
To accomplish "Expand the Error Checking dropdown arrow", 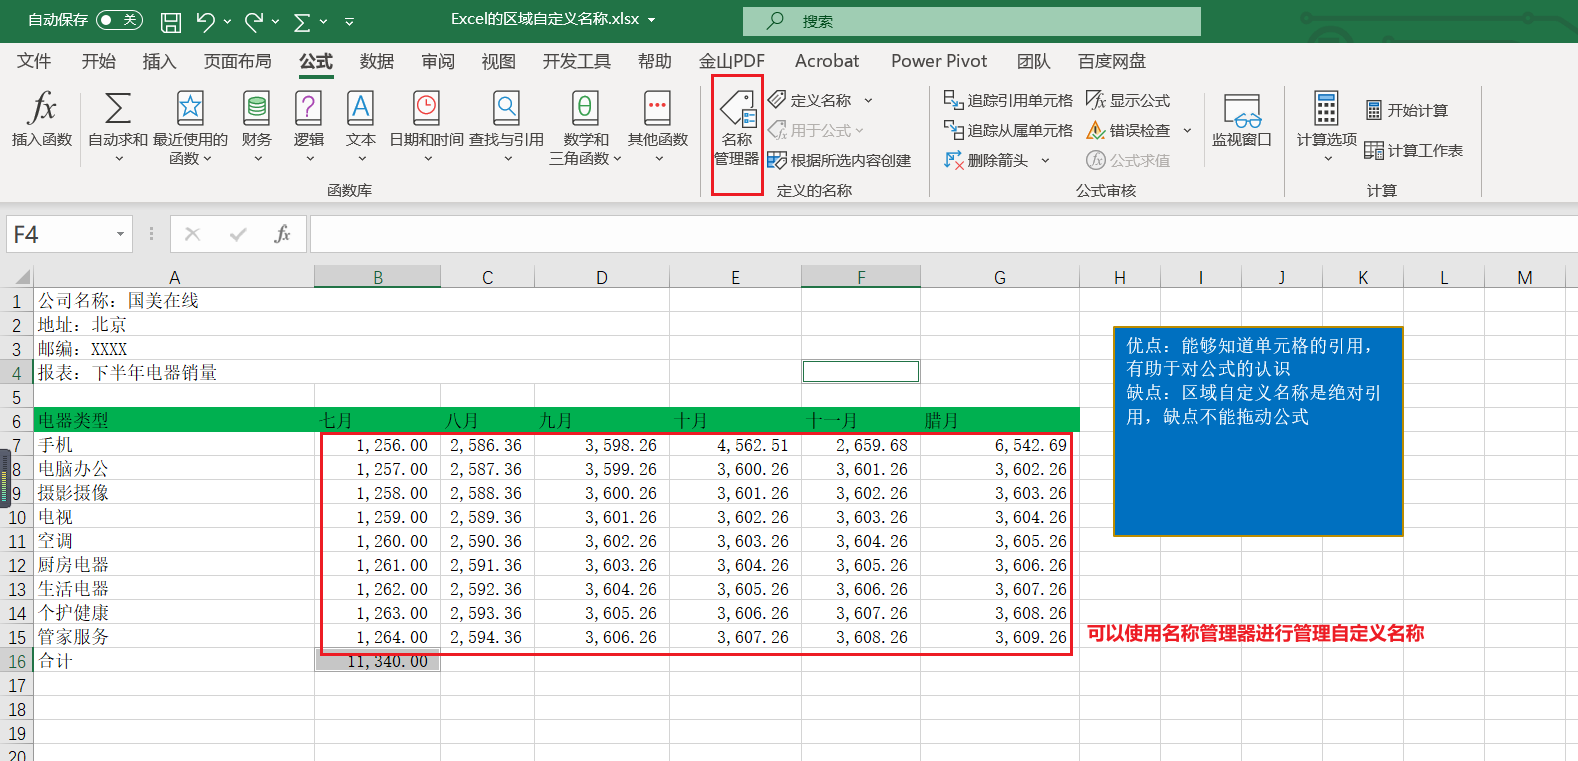I will click(1187, 130).
